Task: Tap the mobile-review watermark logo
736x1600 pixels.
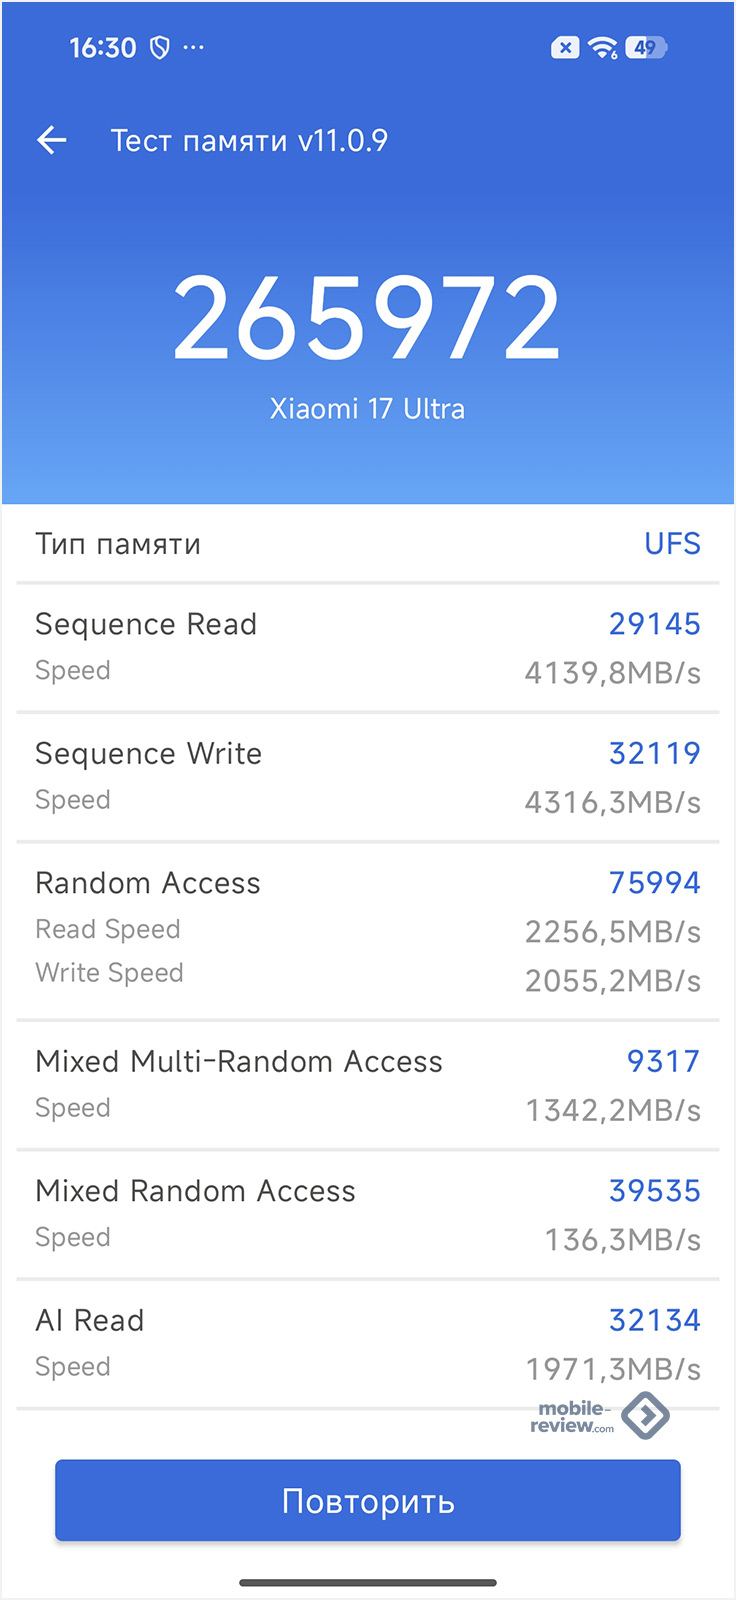Action: pyautogui.click(x=600, y=1416)
